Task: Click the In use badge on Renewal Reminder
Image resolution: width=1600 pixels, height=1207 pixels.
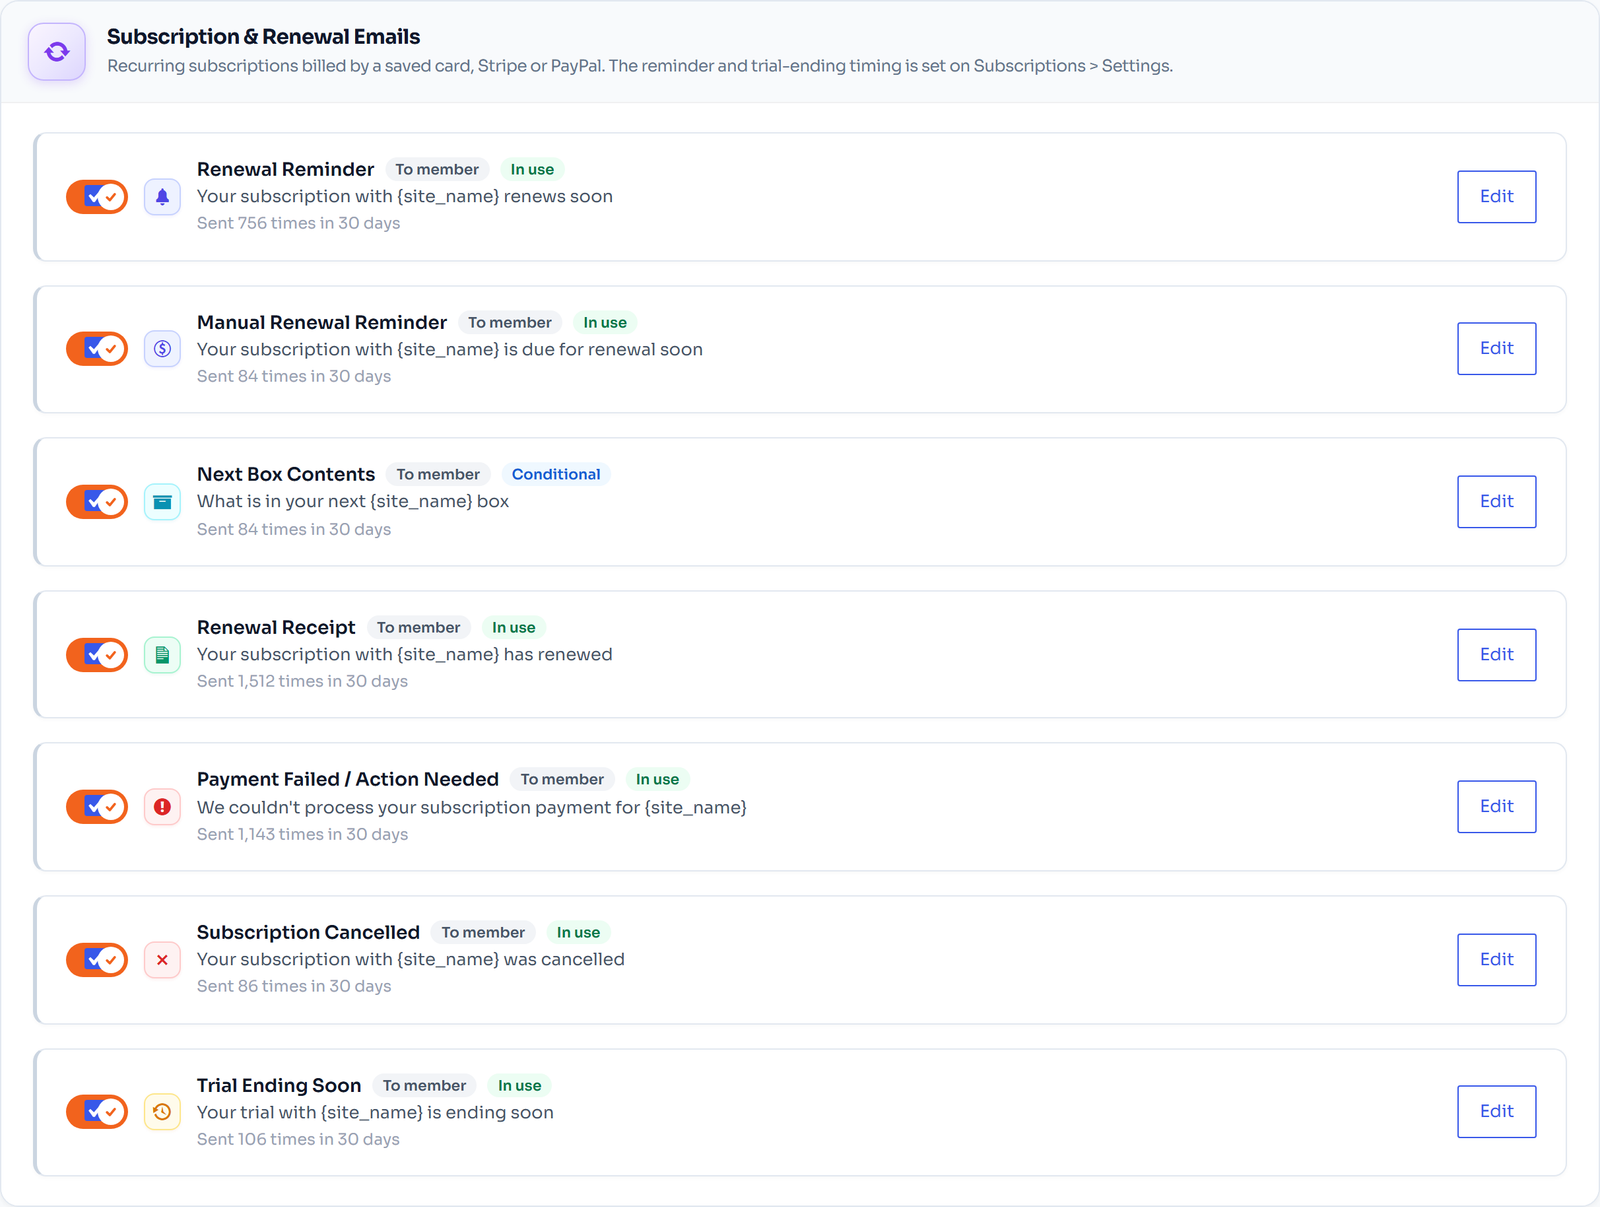Action: click(532, 169)
